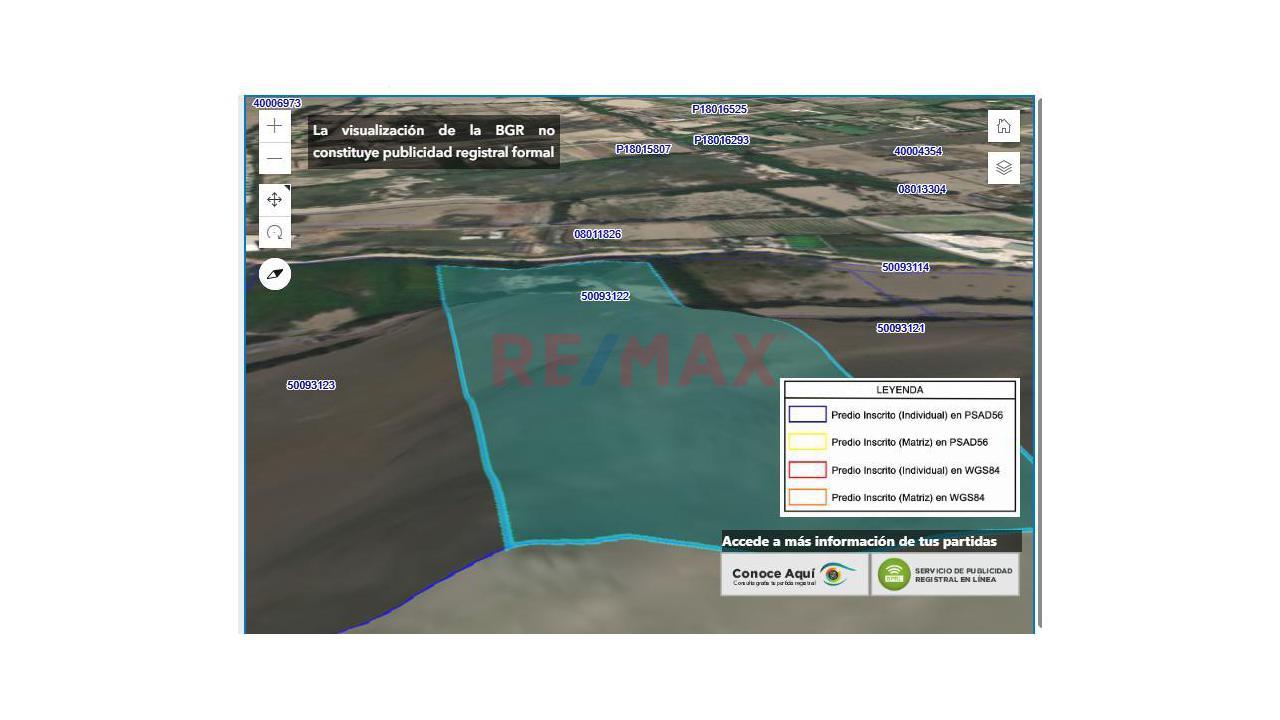Viewport: 1280px width, 720px height.
Task: Click the orange WGS84 matriz legend swatch
Action: [808, 497]
